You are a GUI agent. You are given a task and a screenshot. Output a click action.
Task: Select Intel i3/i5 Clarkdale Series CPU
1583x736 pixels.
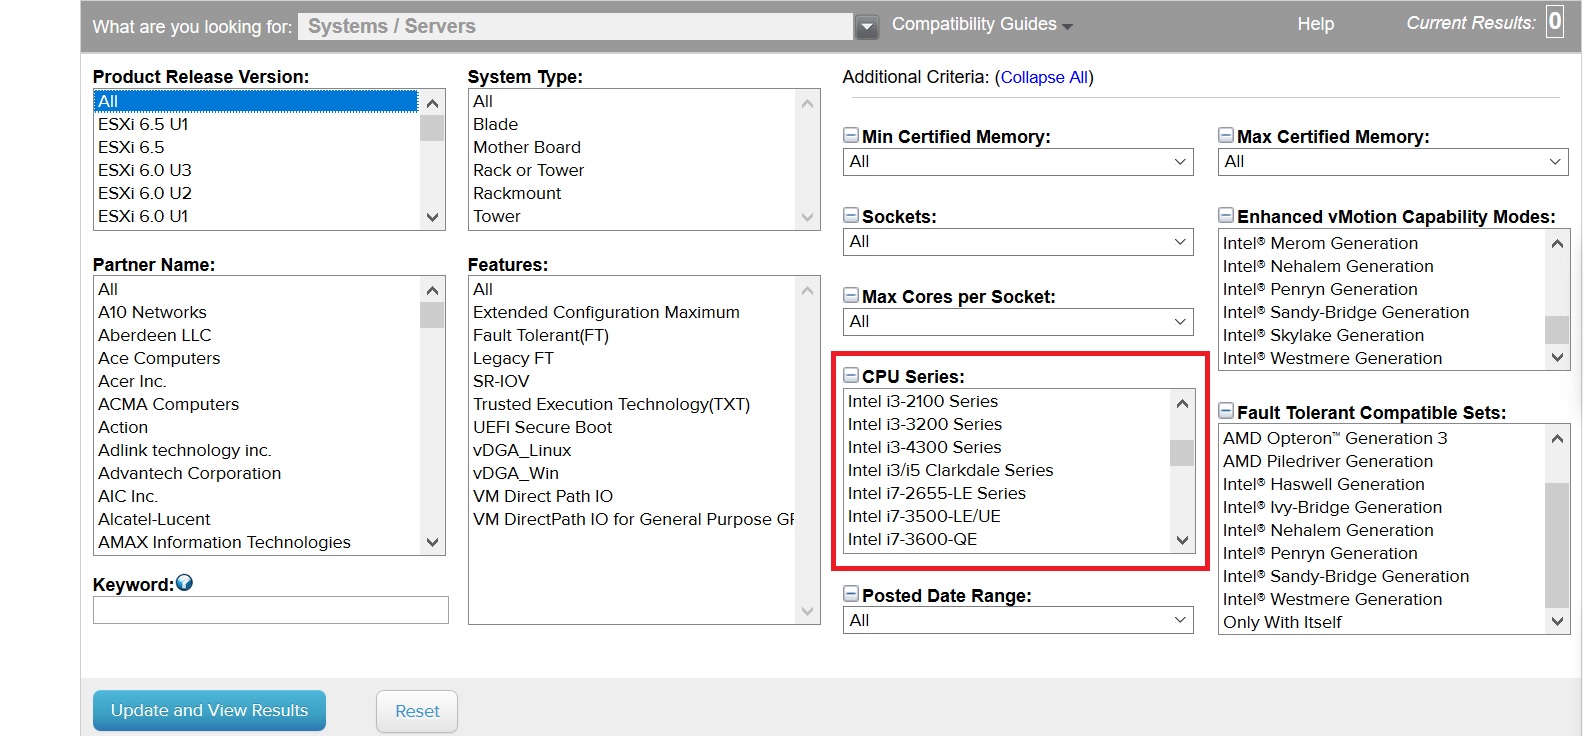(1007, 470)
